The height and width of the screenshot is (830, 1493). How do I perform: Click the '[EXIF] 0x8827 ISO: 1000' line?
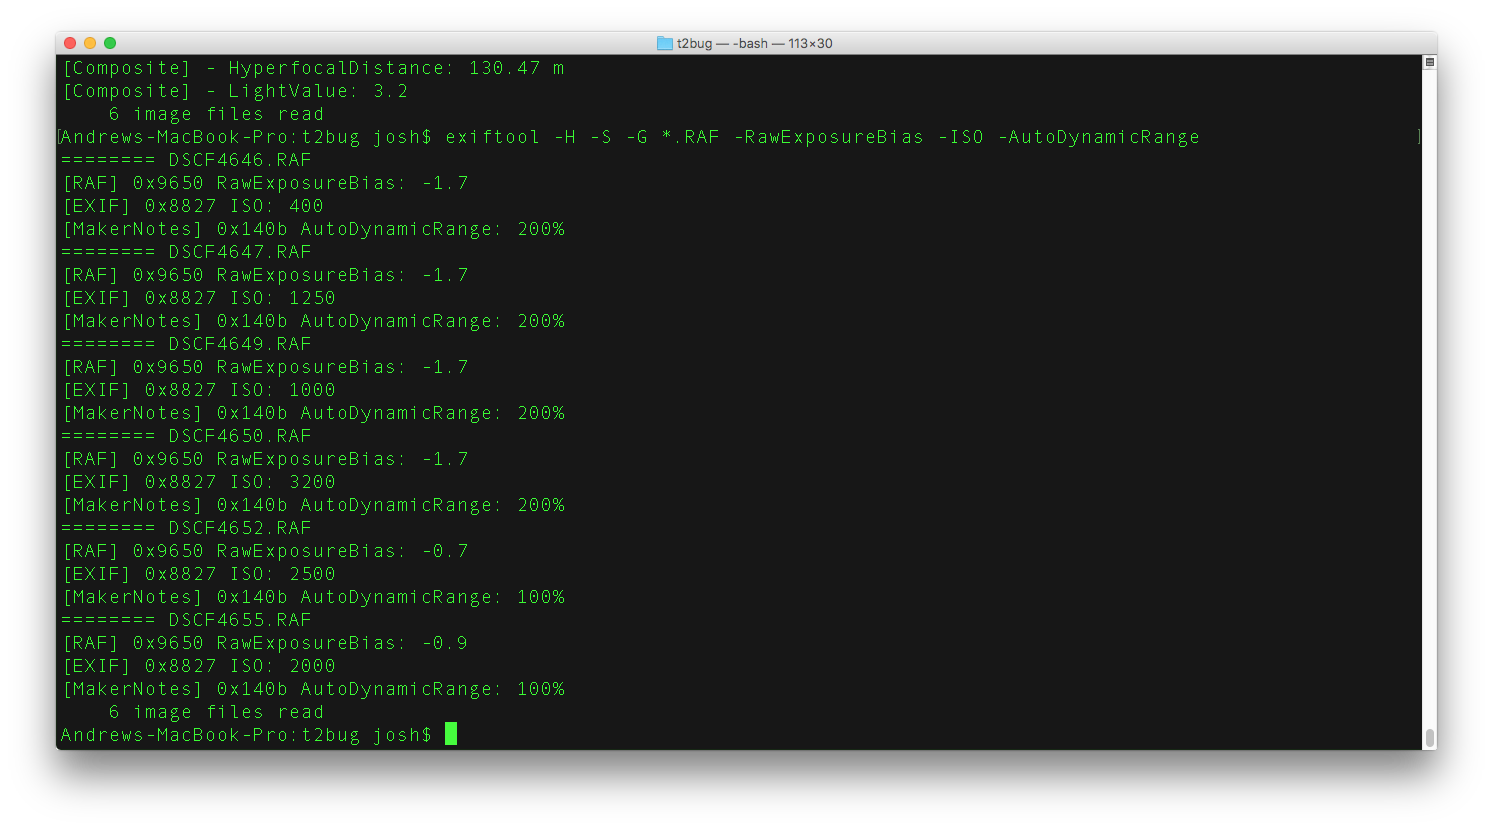click(199, 390)
